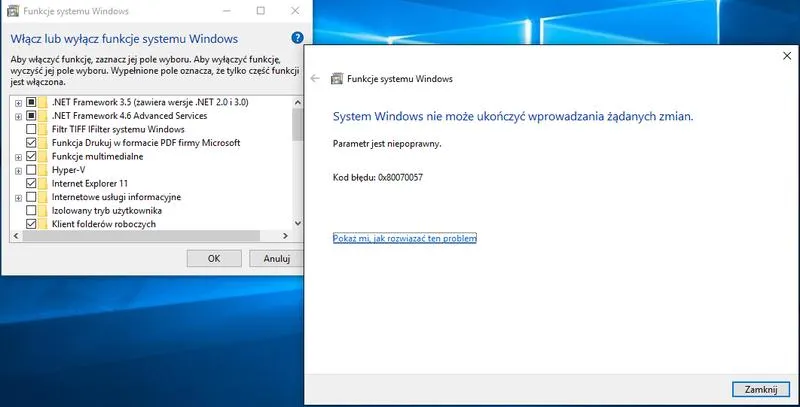
Task: Click folder icon beside Klient folderów roboczych
Action: point(43,224)
